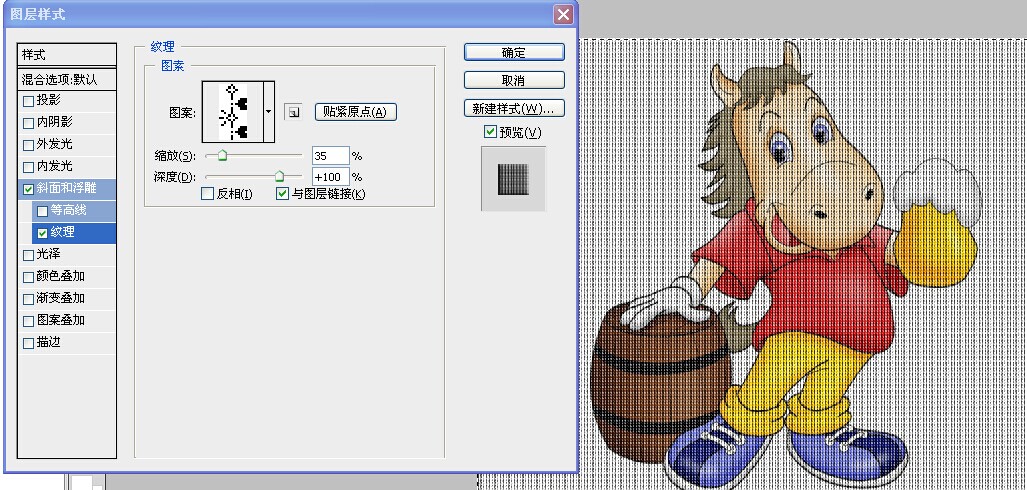Select the 纹理 sub-item label
Image resolution: width=1027 pixels, height=490 pixels.
pyautogui.click(x=63, y=233)
